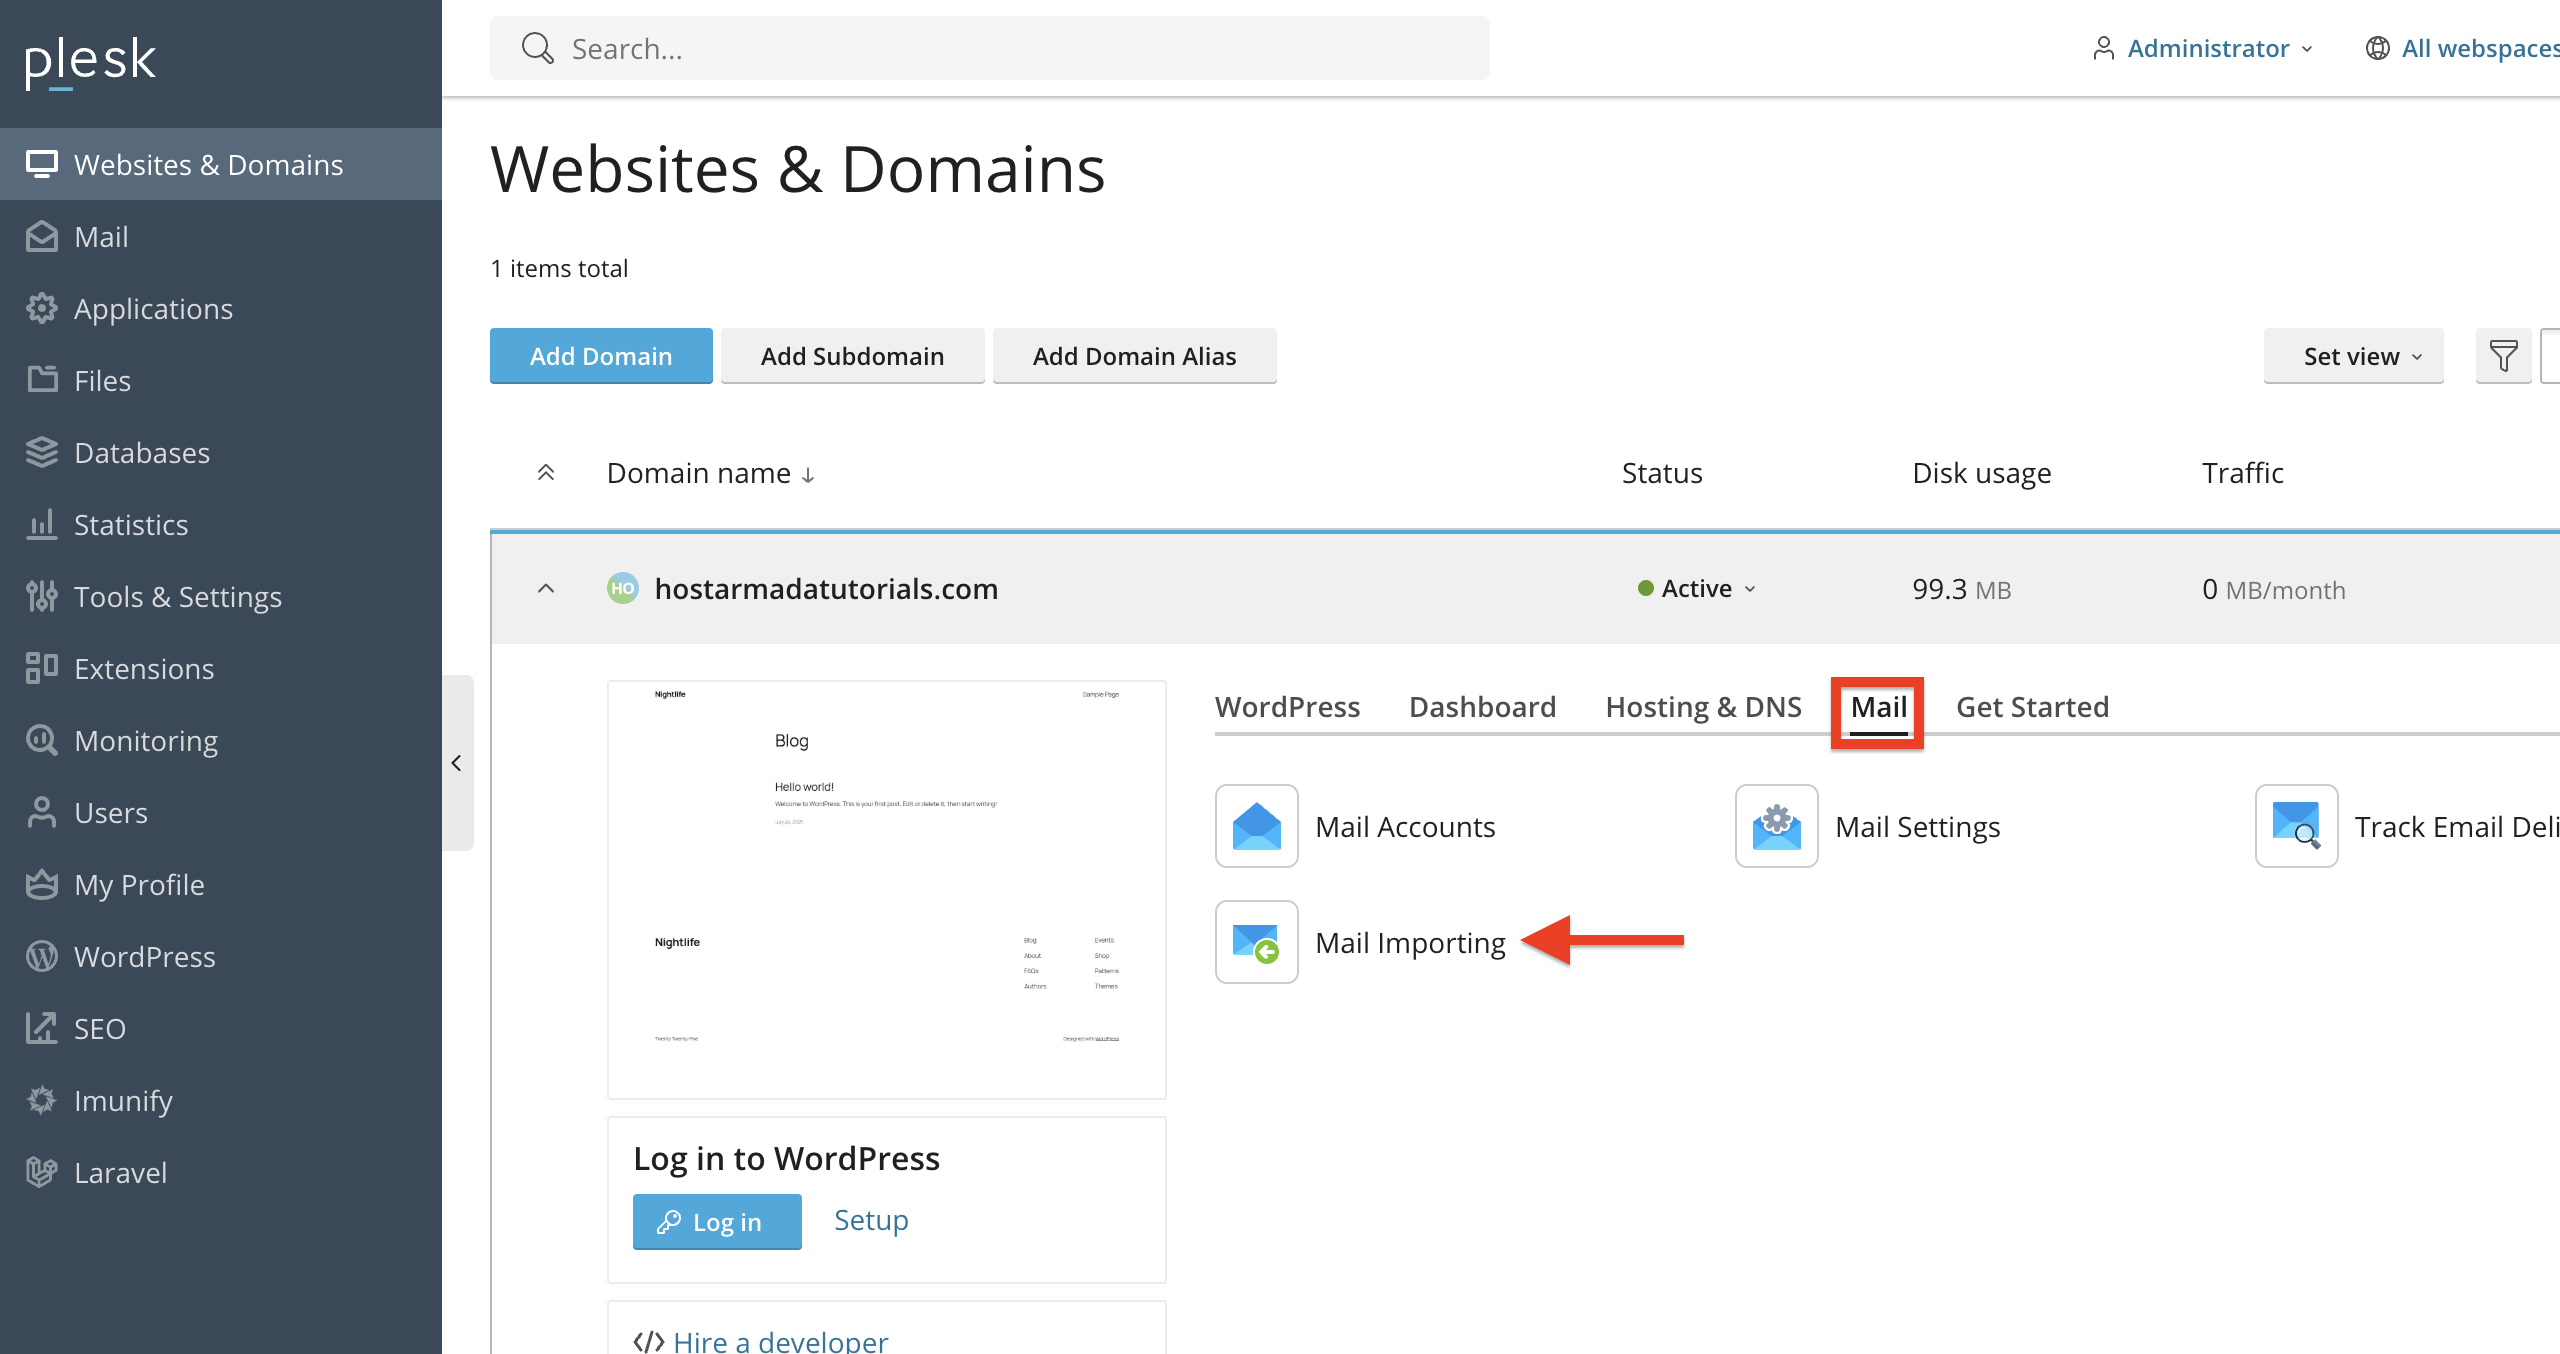The image size is (2560, 1354).
Task: Click the Monitoring magnifier icon
Action: click(41, 740)
